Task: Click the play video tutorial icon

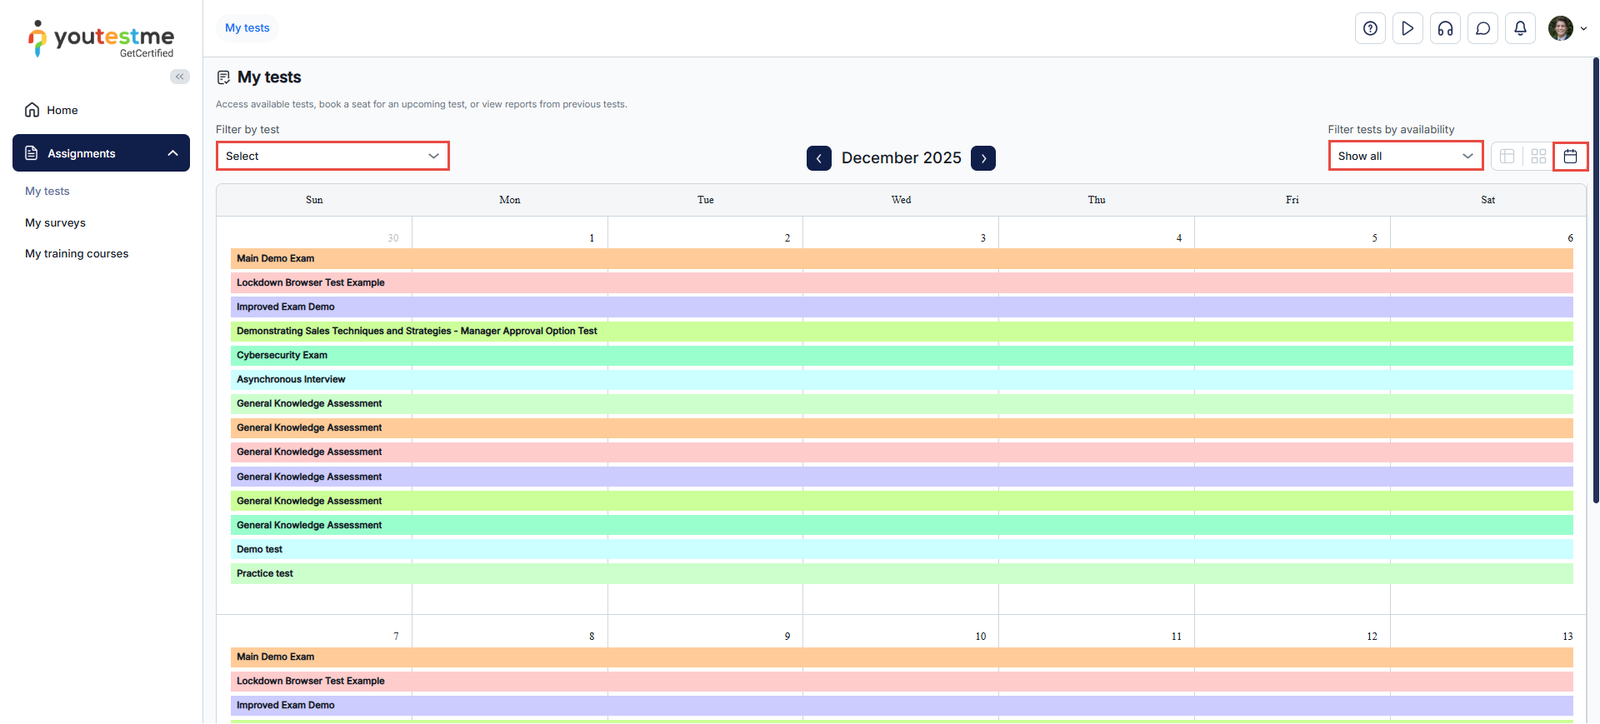Action: [1407, 29]
